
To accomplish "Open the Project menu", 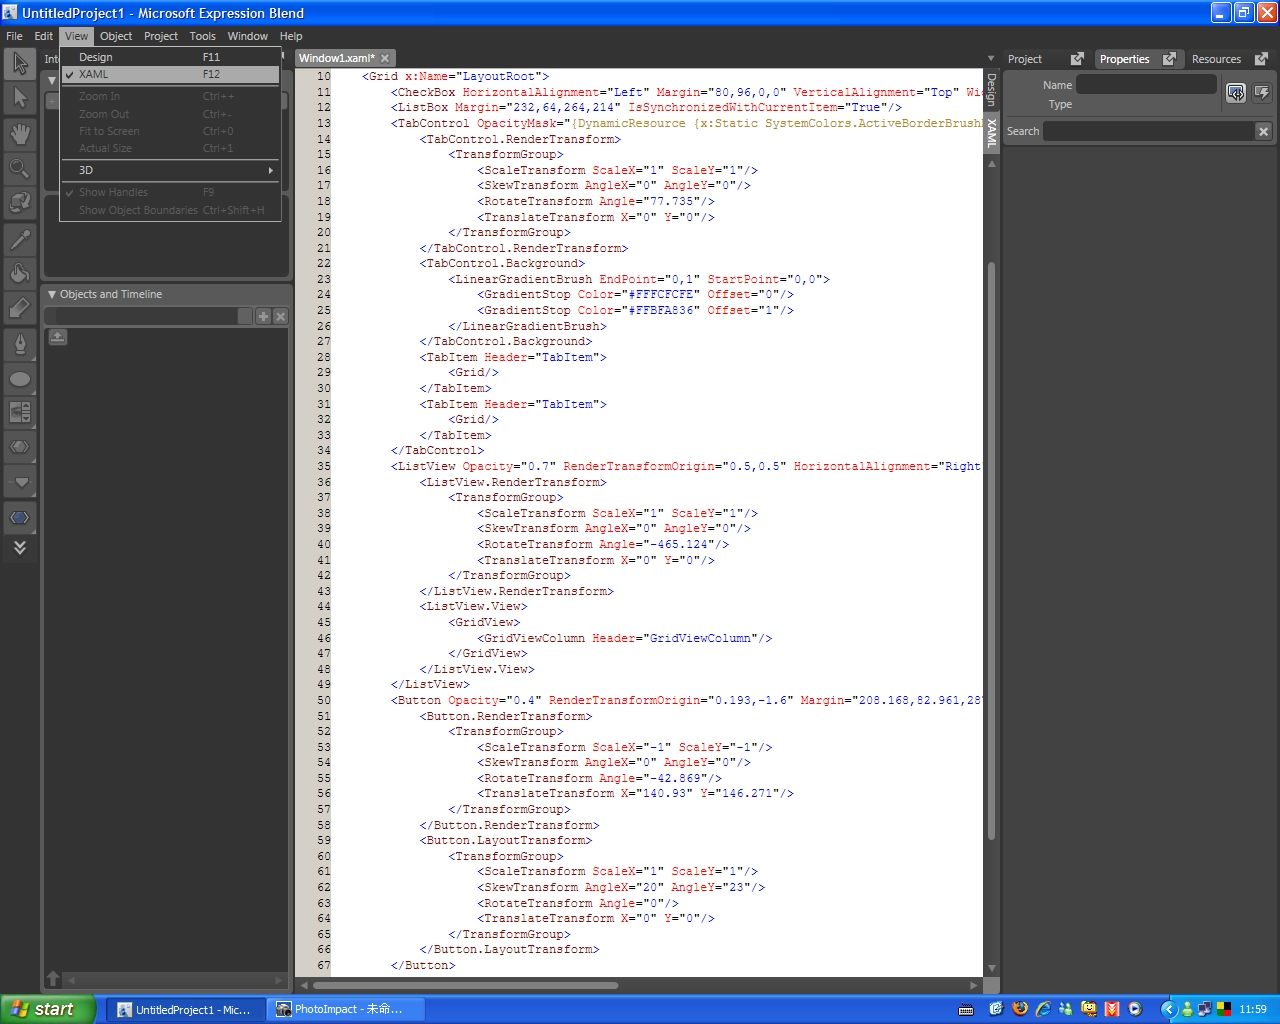I will [x=161, y=36].
